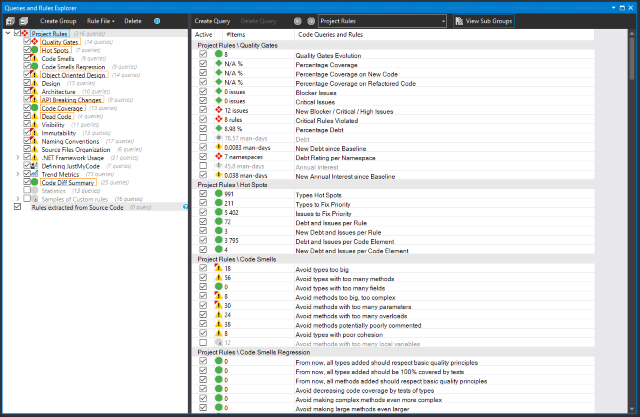The height and width of the screenshot is (417, 640).
Task: Click the second grey round icon before Project Rules combo
Action: [311, 21]
